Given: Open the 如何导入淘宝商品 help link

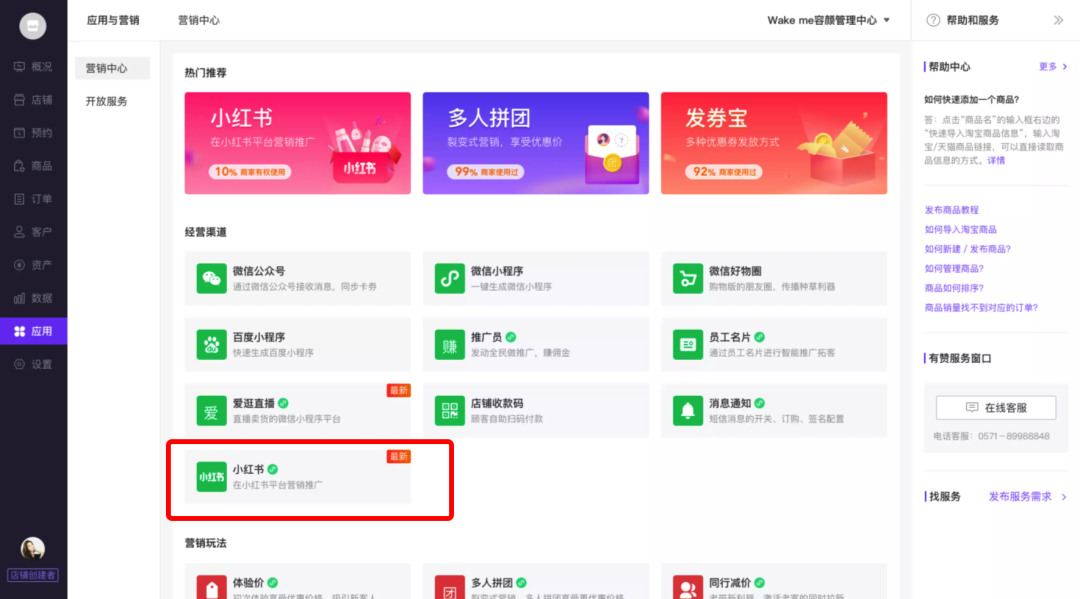Looking at the screenshot, I should pos(960,229).
